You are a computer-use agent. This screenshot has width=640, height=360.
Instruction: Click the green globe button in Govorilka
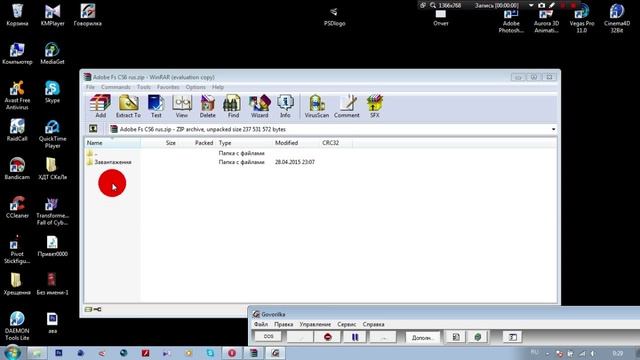tap(478, 337)
